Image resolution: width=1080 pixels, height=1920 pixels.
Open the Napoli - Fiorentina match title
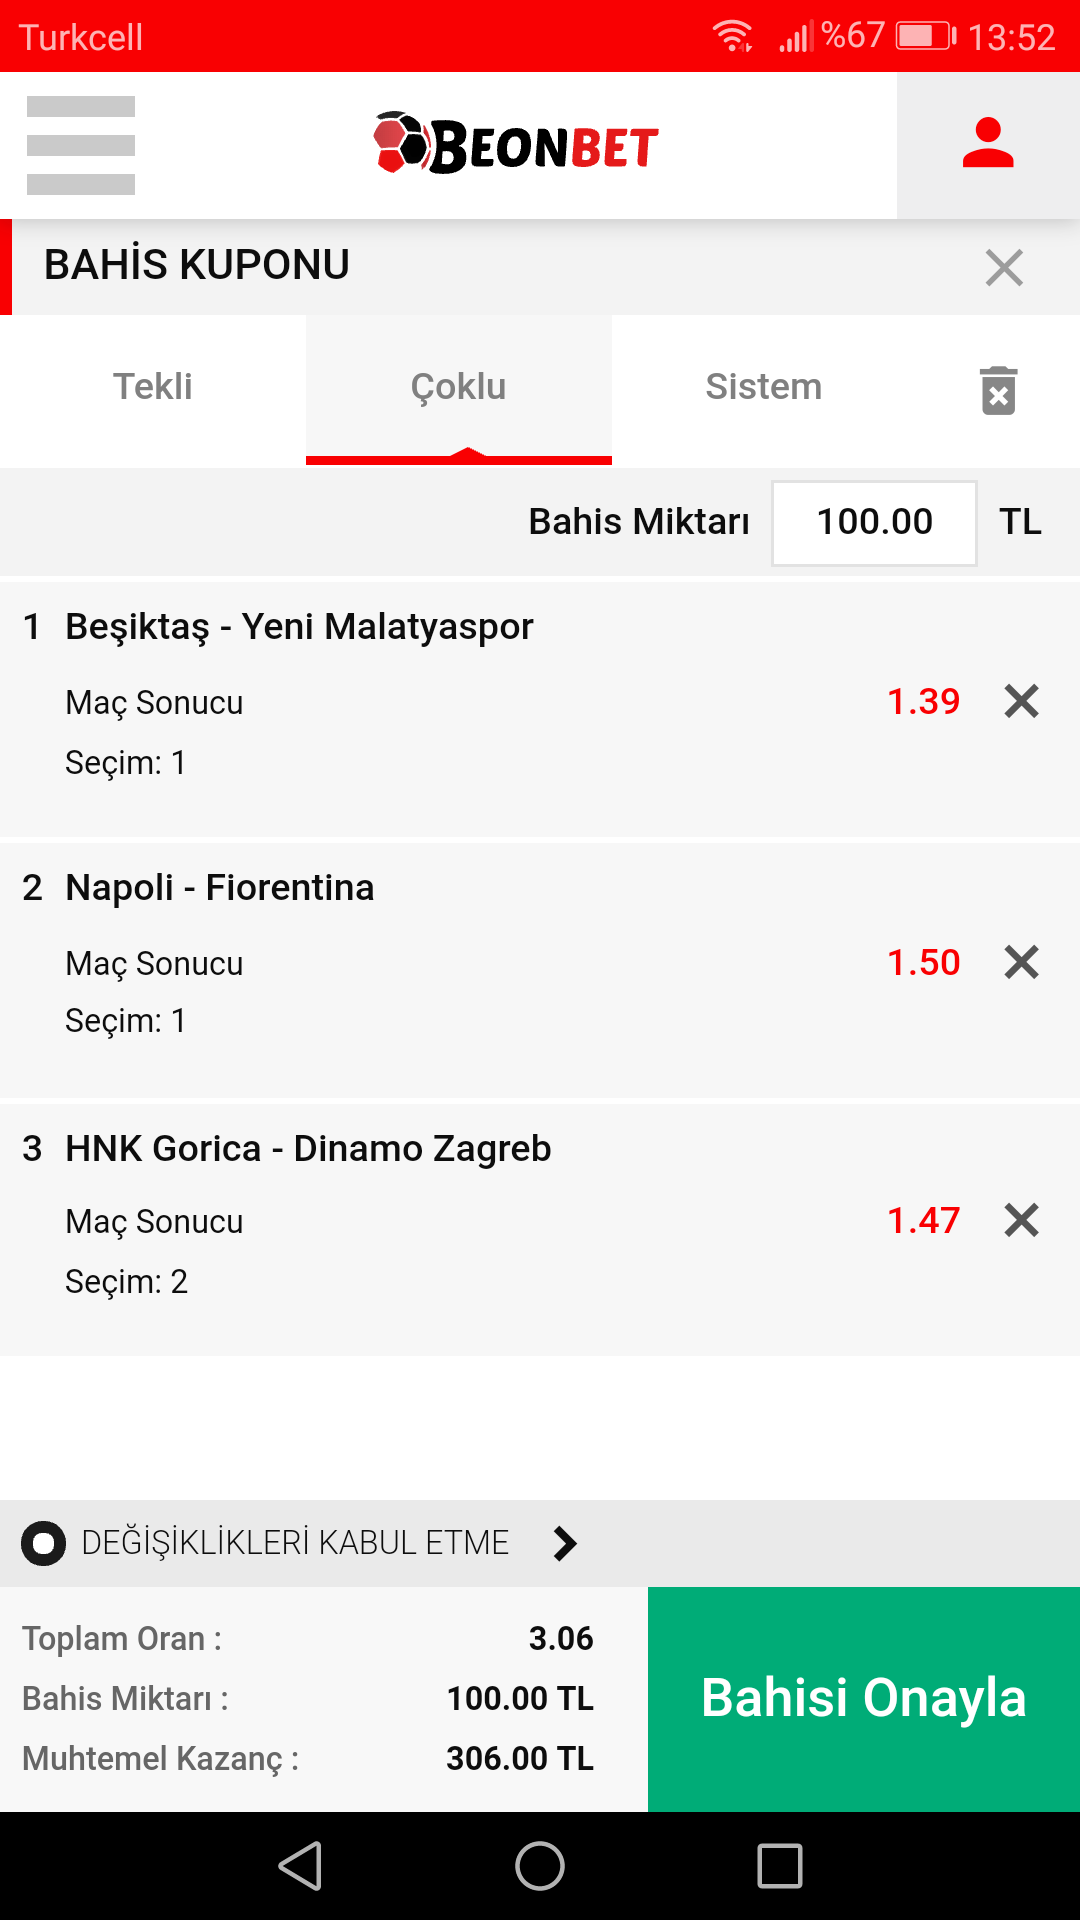click(x=220, y=887)
